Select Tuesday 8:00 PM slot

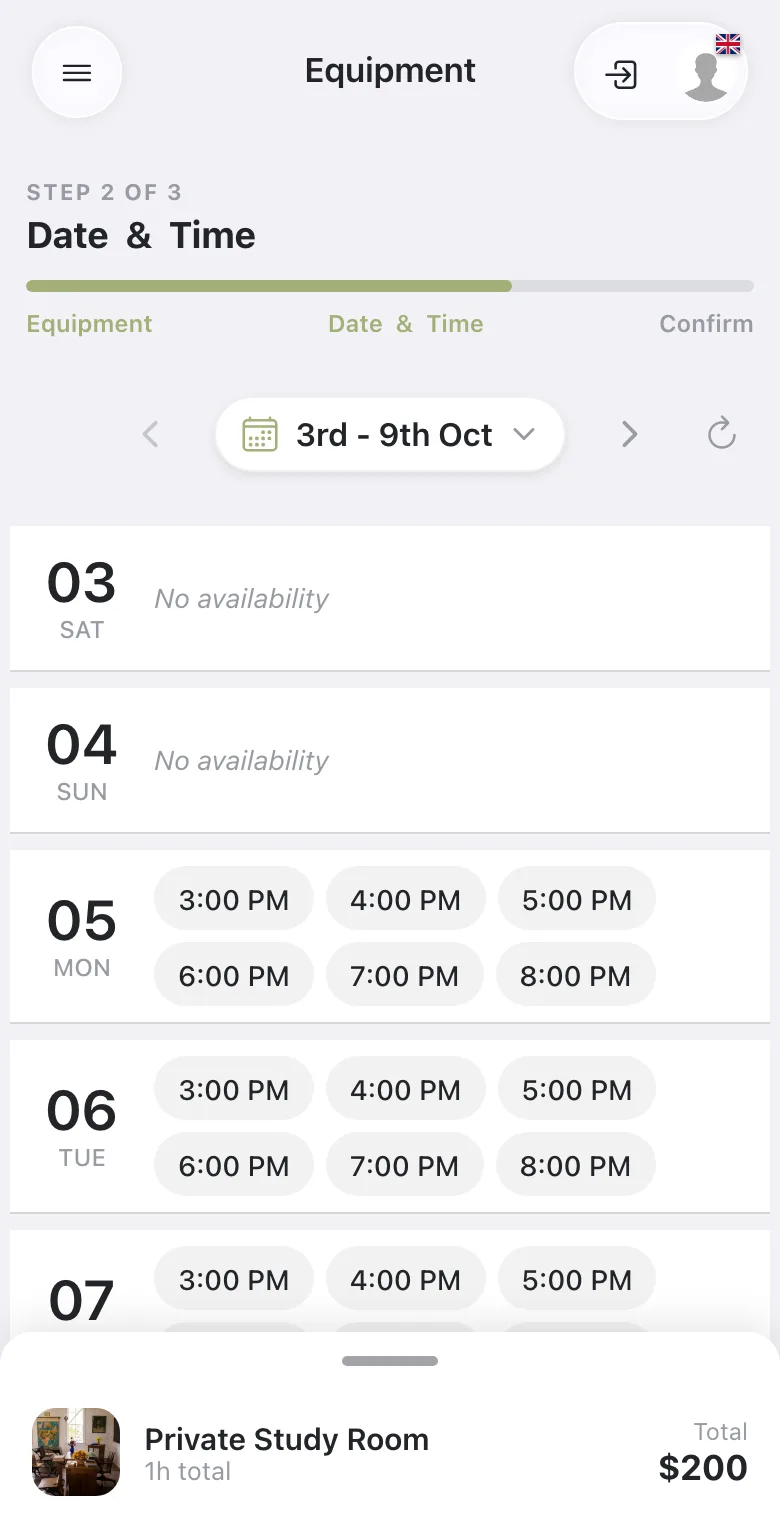(576, 1166)
